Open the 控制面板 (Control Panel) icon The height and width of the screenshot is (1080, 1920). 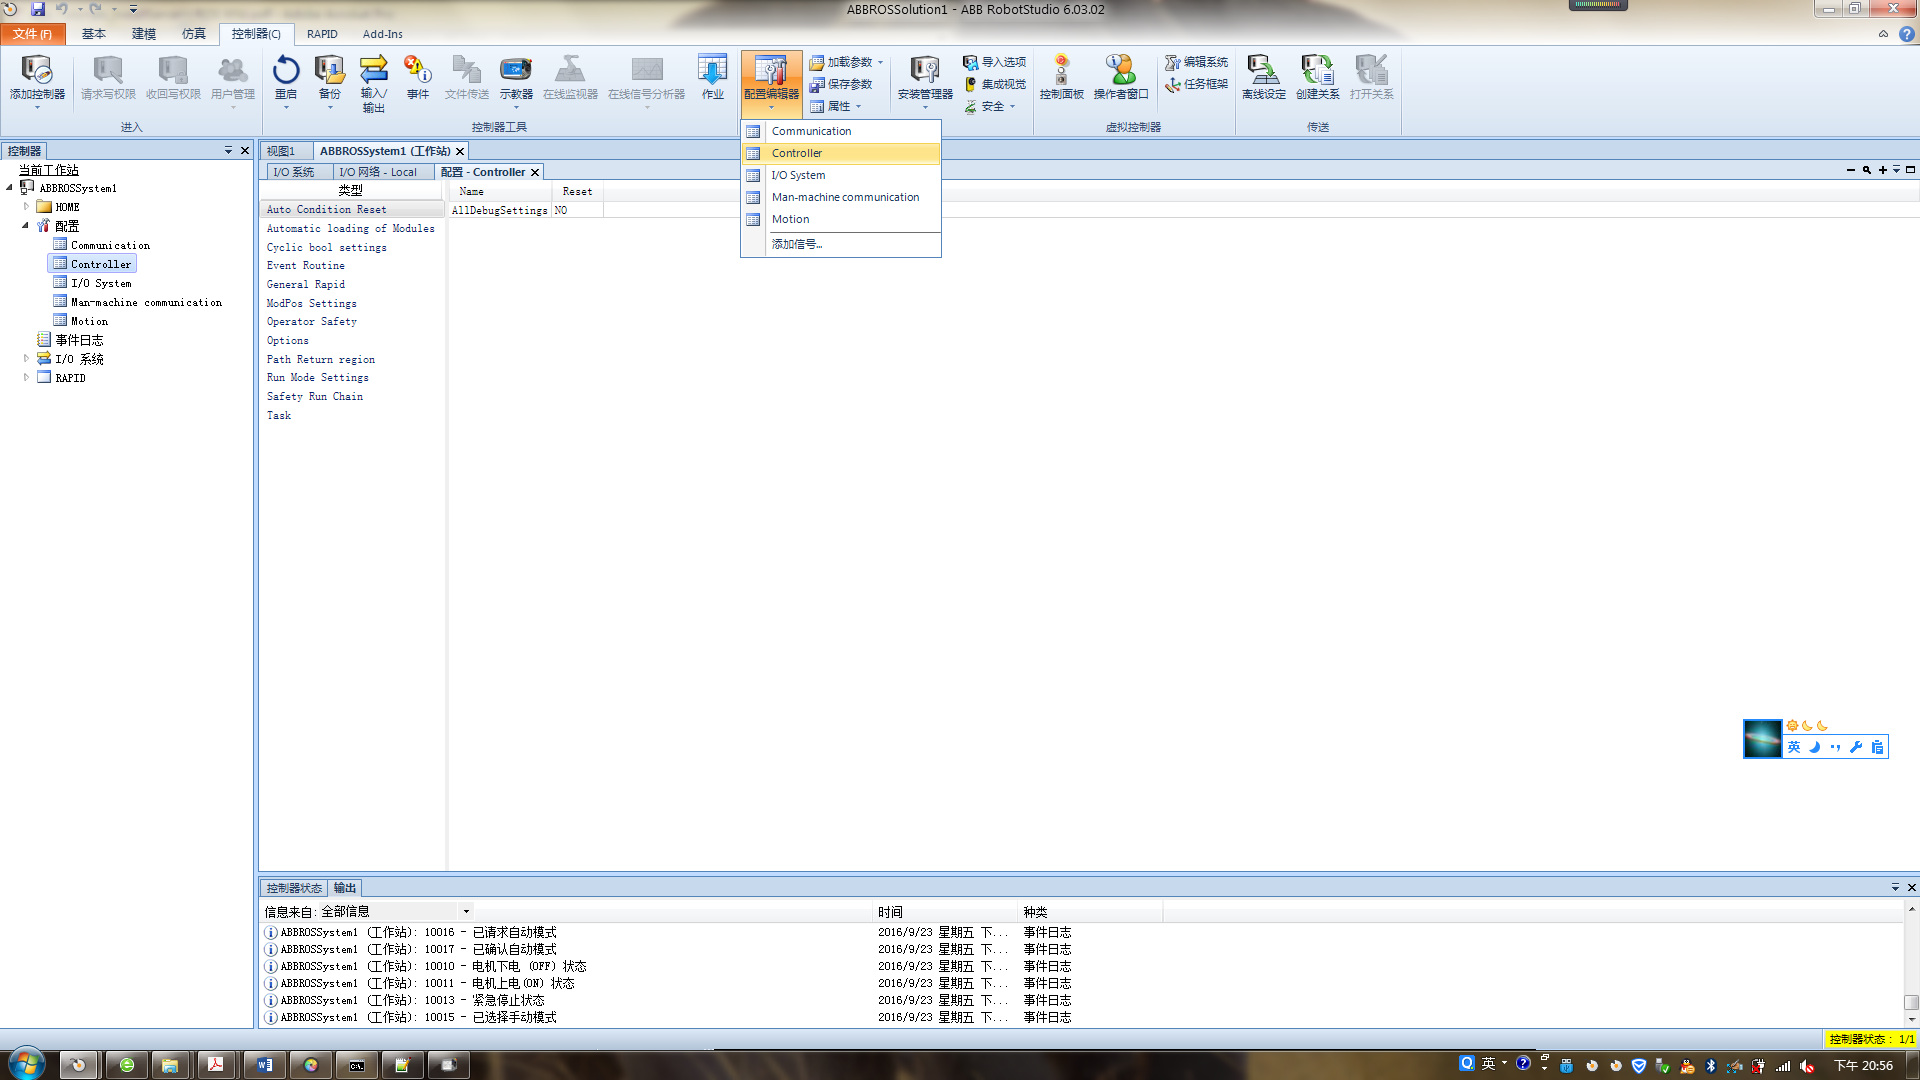1061,78
